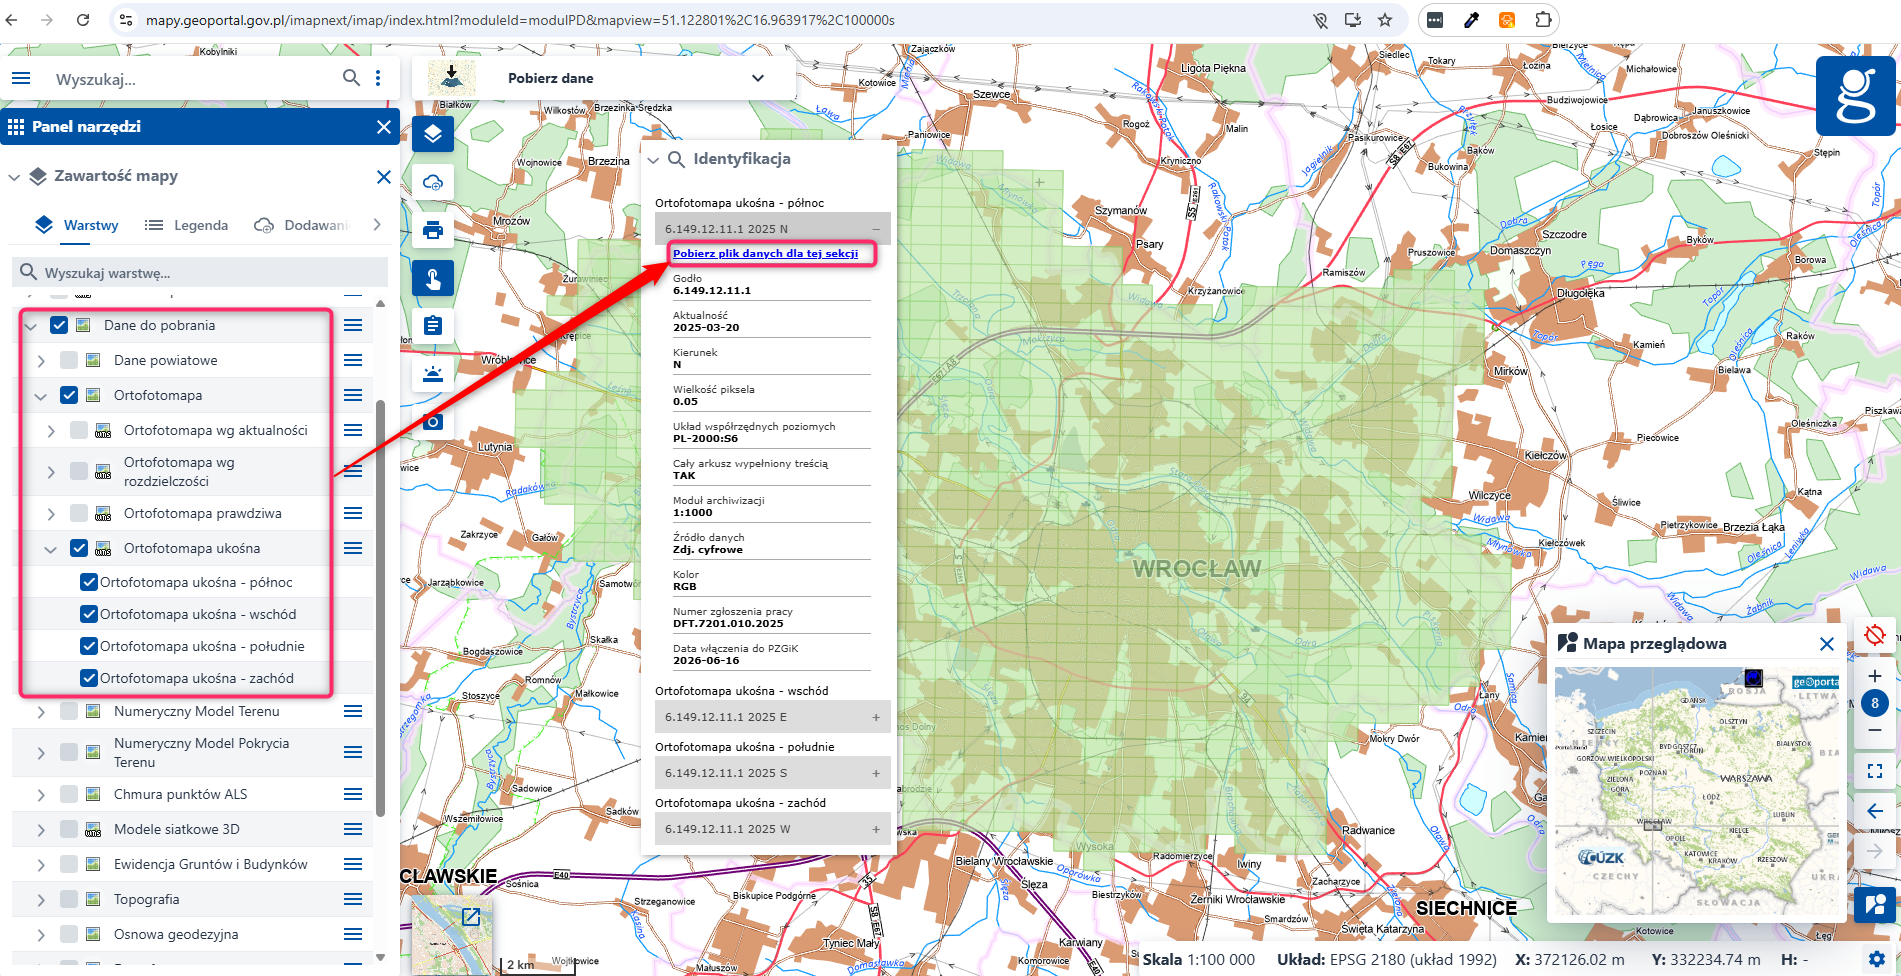1901x976 pixels.
Task: Show more tabs with right chevron
Action: tap(377, 225)
